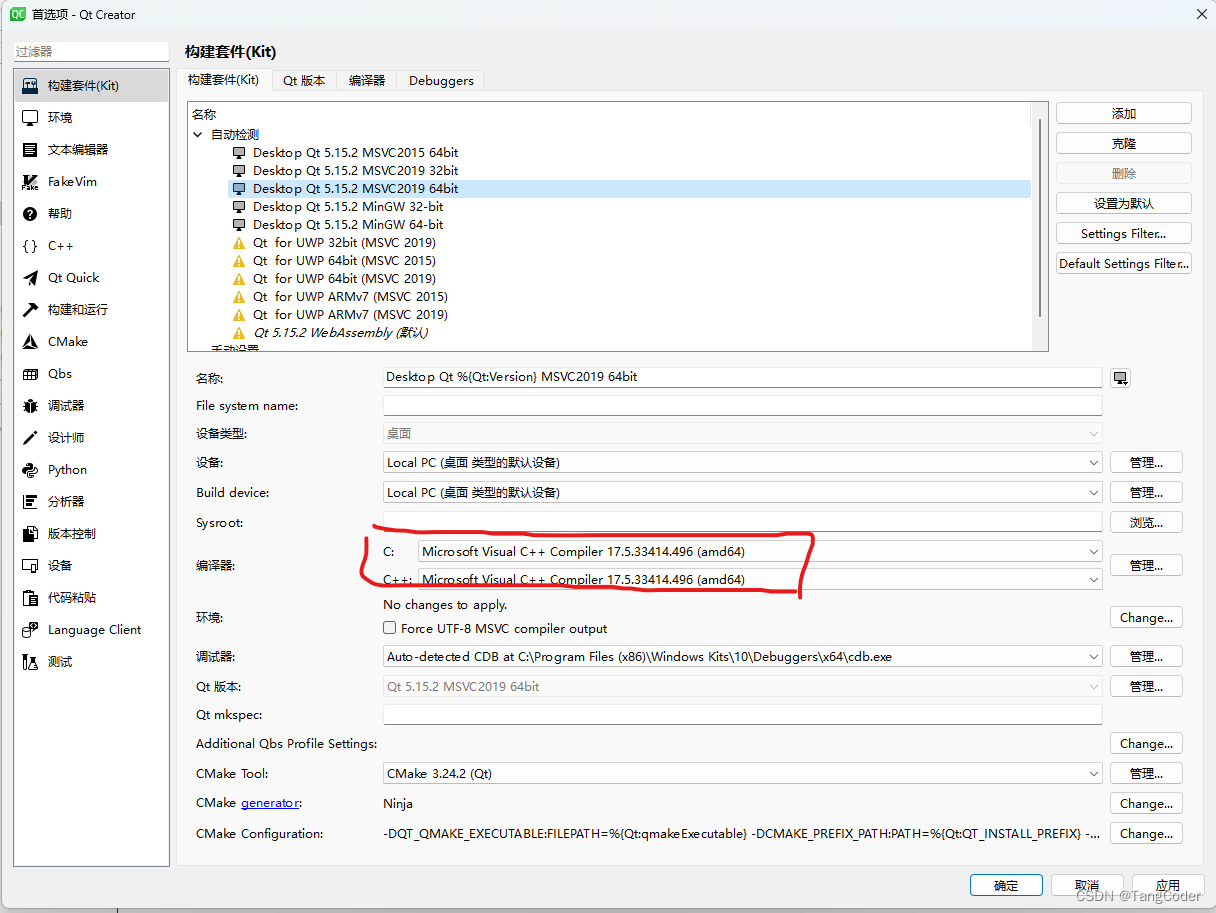Open the Build device dropdown
The image size is (1216, 913).
click(743, 493)
